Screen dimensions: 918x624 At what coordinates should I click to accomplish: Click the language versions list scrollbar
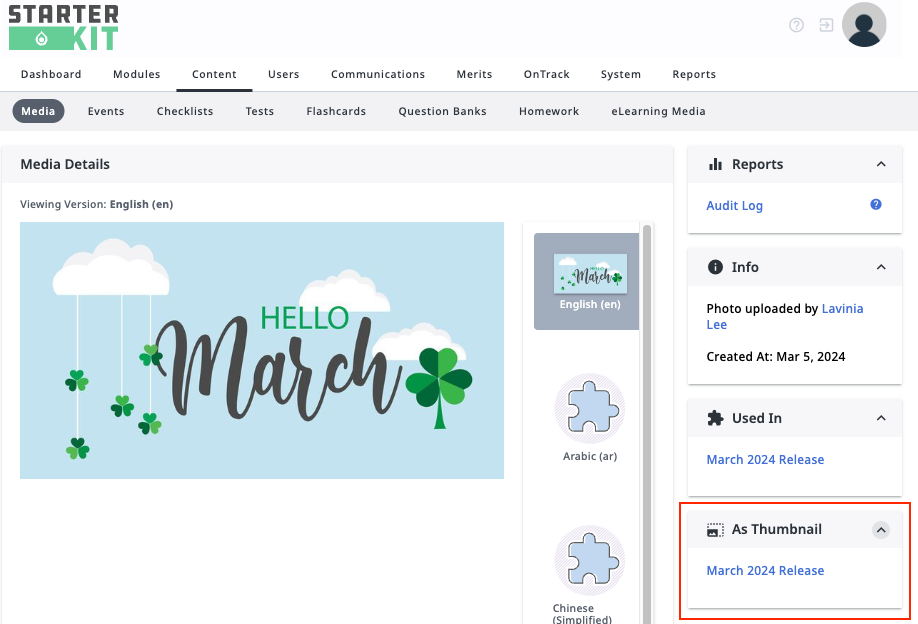(x=647, y=424)
